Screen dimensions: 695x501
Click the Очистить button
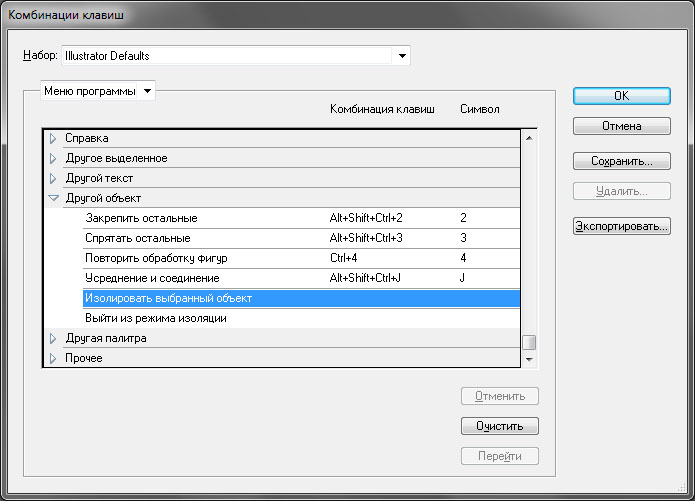pos(500,426)
